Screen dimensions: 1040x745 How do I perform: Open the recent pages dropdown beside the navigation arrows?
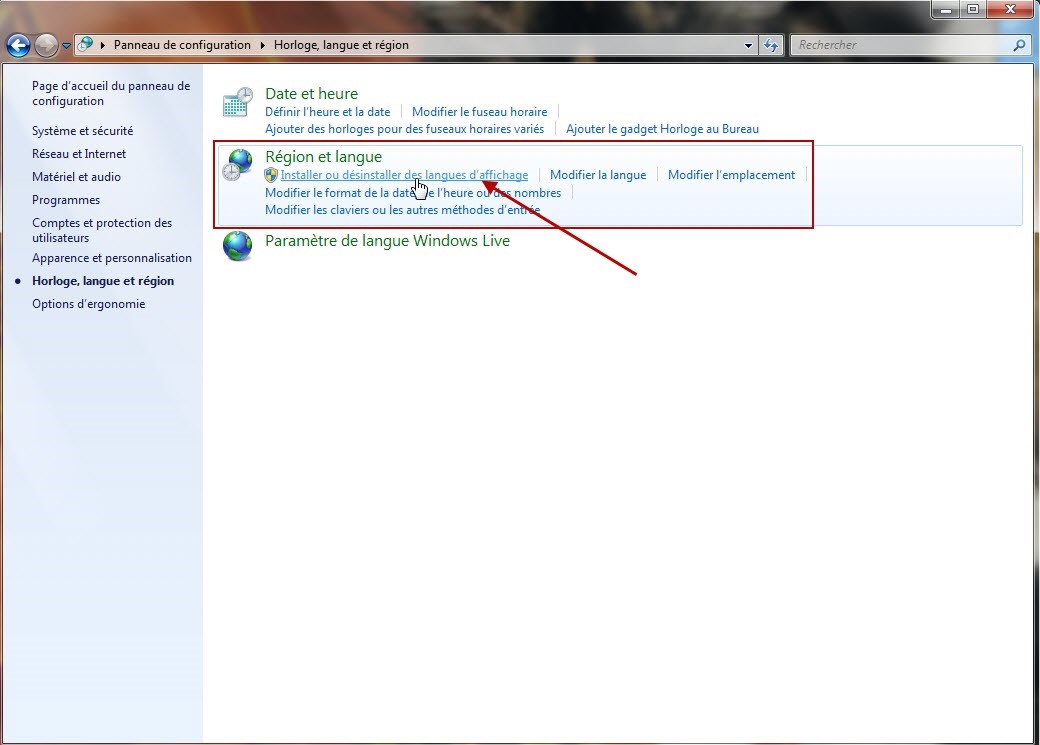66,44
